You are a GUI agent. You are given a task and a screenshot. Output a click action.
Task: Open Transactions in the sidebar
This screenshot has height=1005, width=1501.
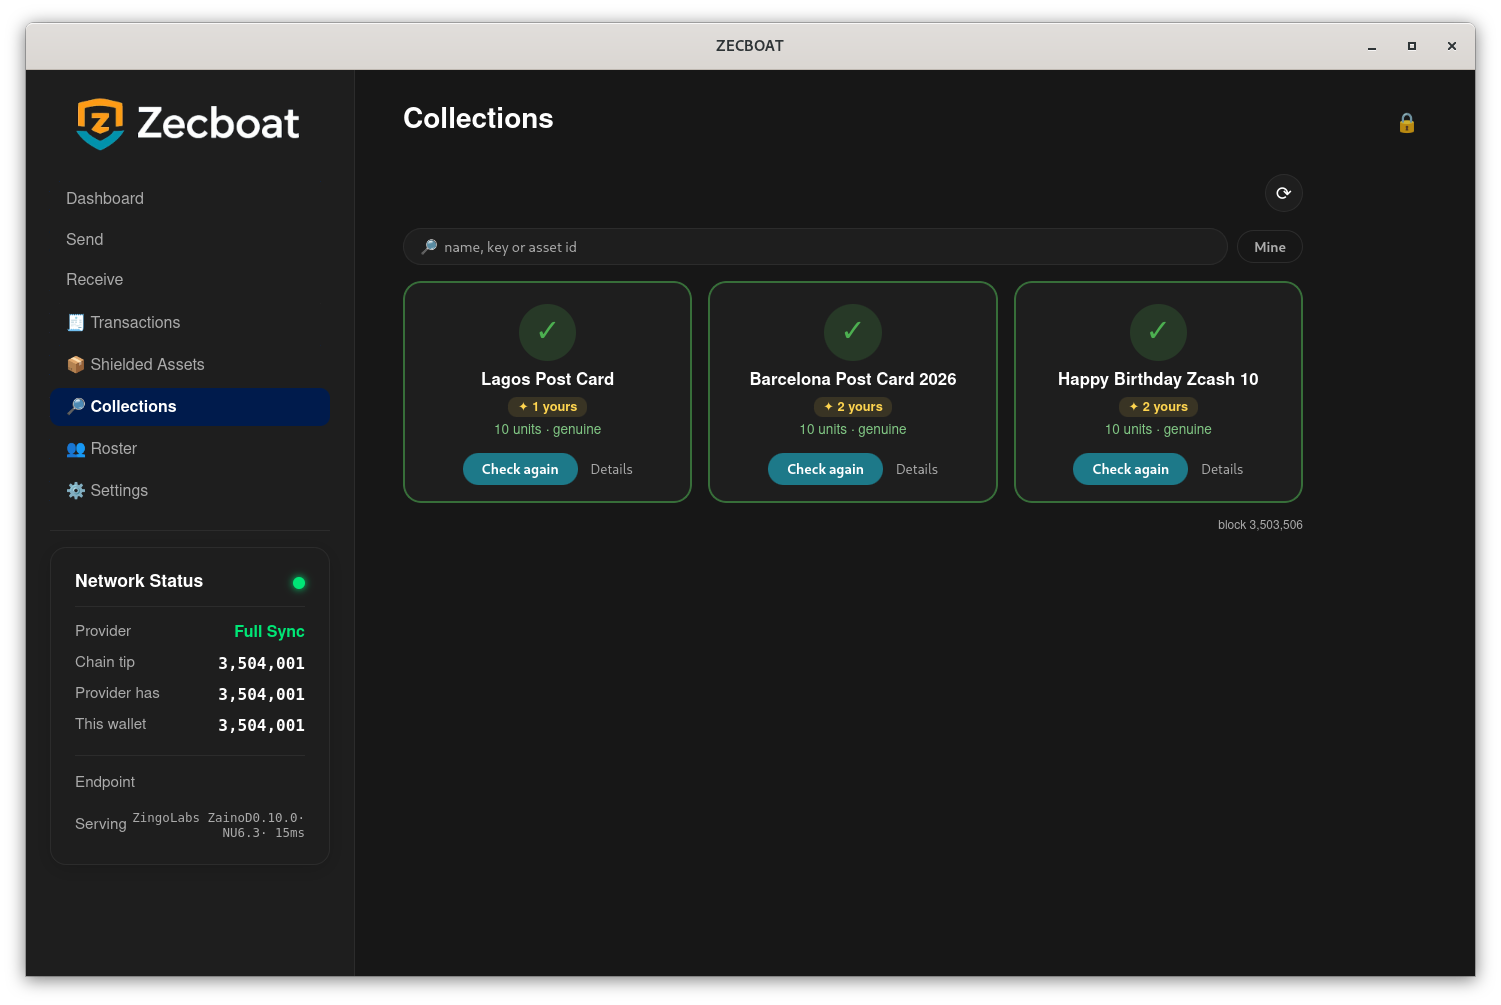click(x=190, y=322)
